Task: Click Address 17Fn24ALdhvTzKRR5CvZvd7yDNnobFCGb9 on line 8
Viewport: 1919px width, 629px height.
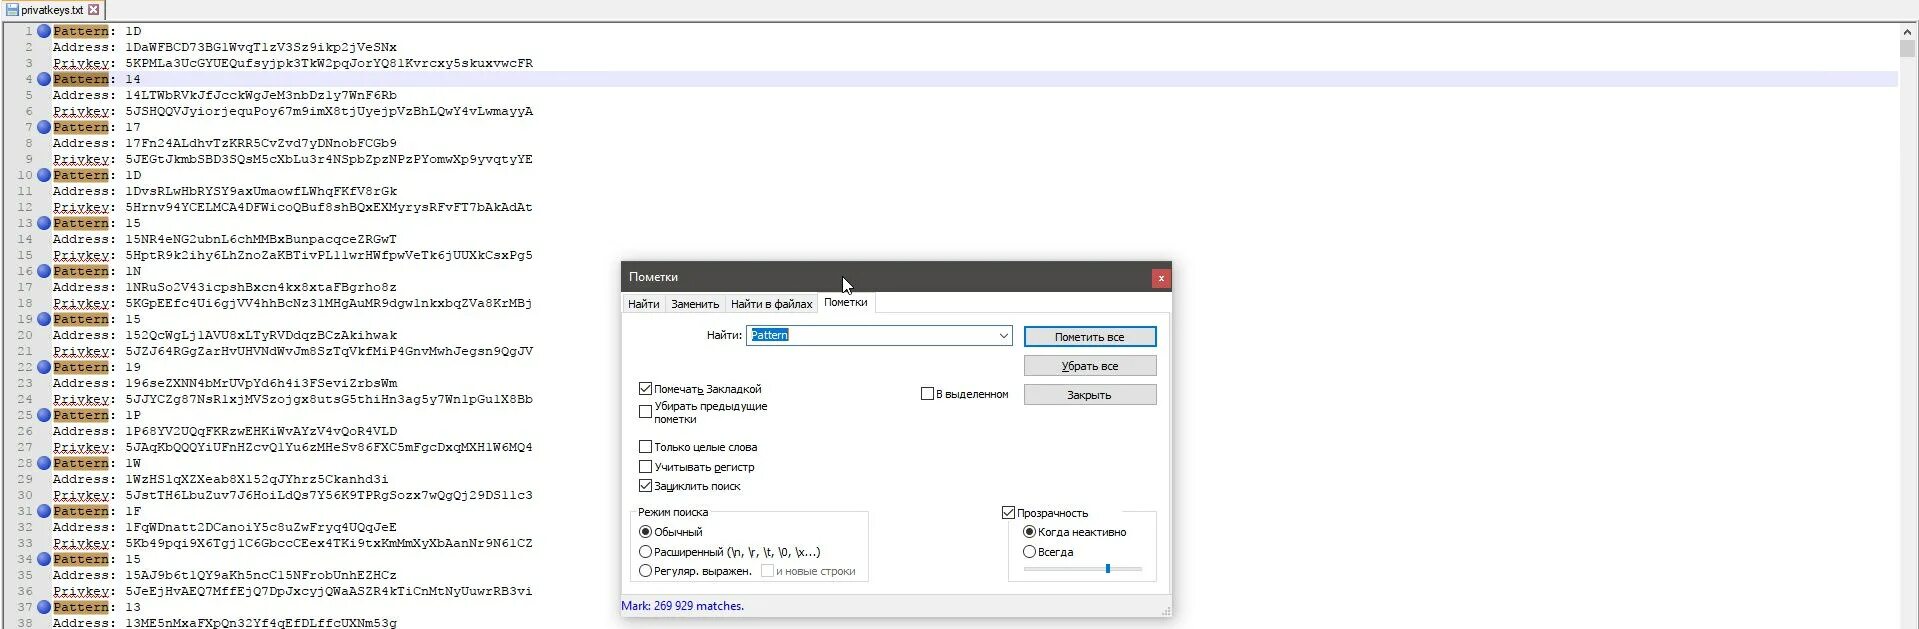Action: tap(261, 143)
